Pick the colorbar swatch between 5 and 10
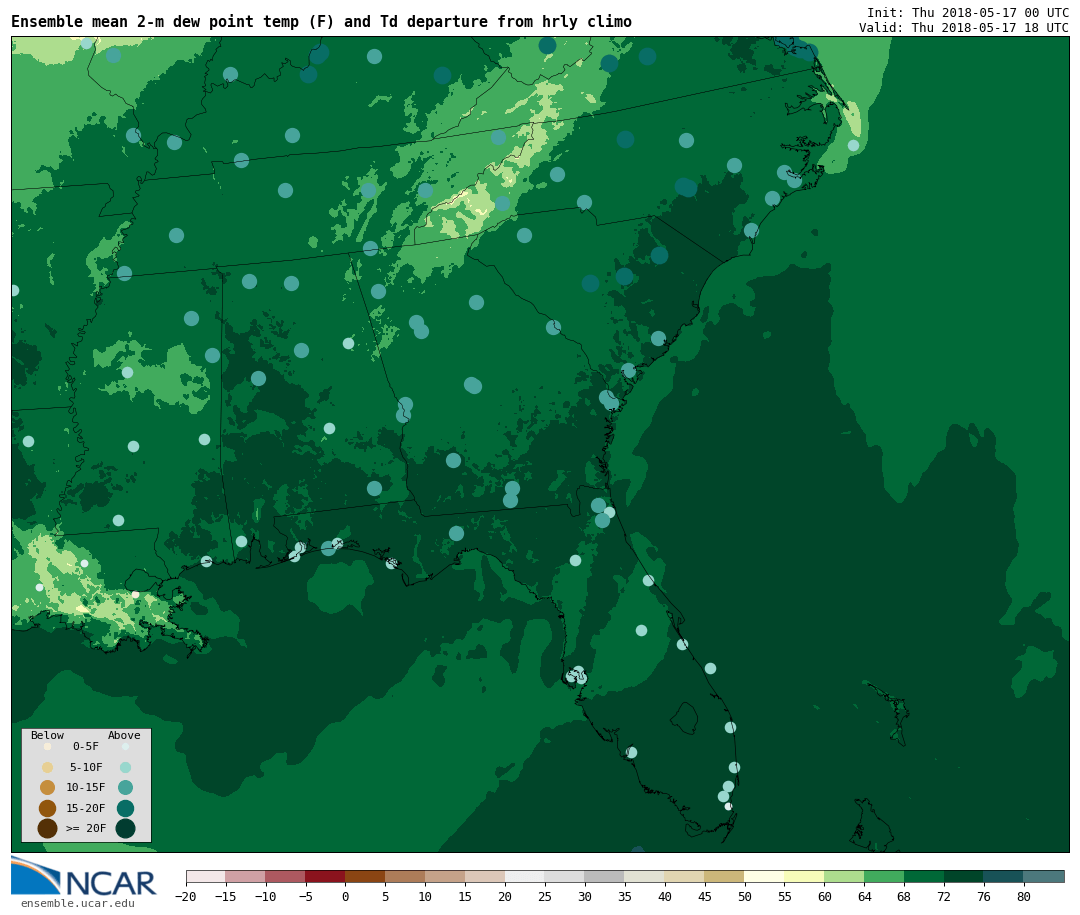Image resolution: width=1080 pixels, height=915 pixels. [406, 876]
